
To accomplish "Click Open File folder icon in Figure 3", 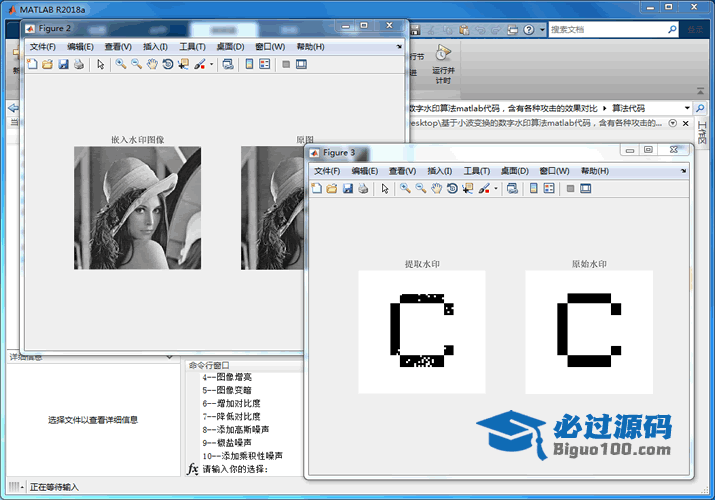I will click(x=331, y=188).
